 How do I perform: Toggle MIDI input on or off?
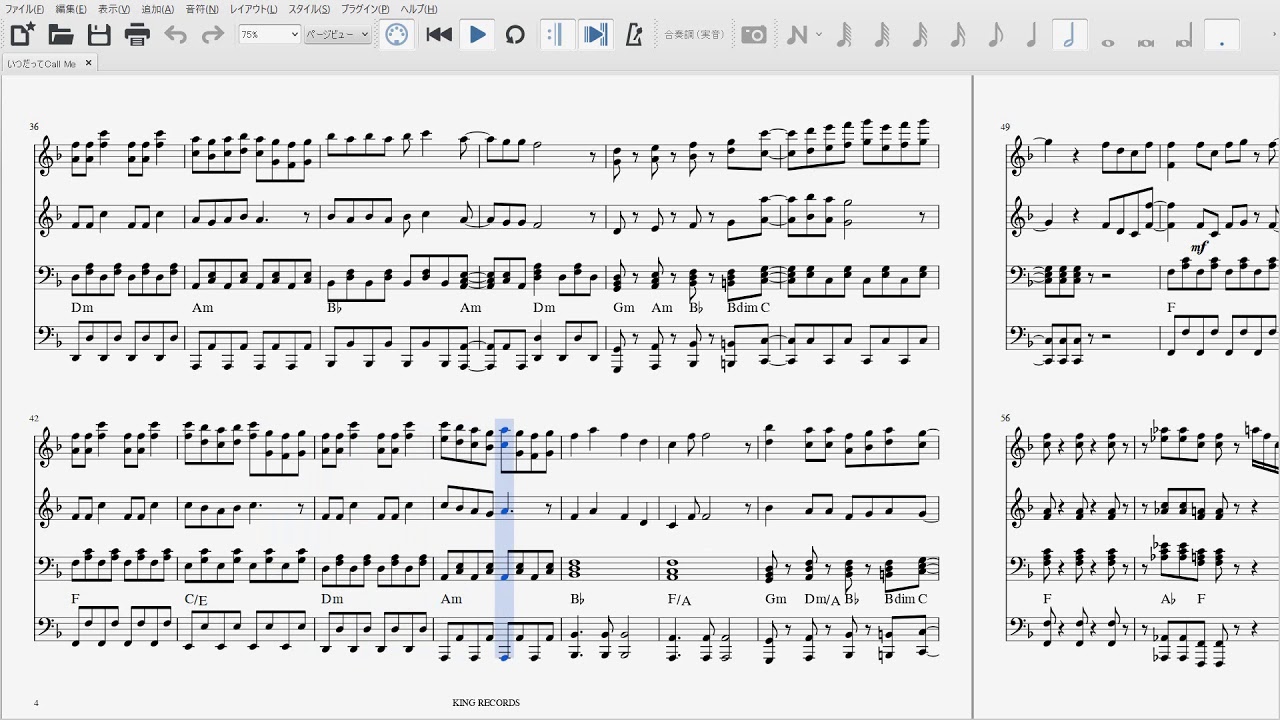click(396, 35)
